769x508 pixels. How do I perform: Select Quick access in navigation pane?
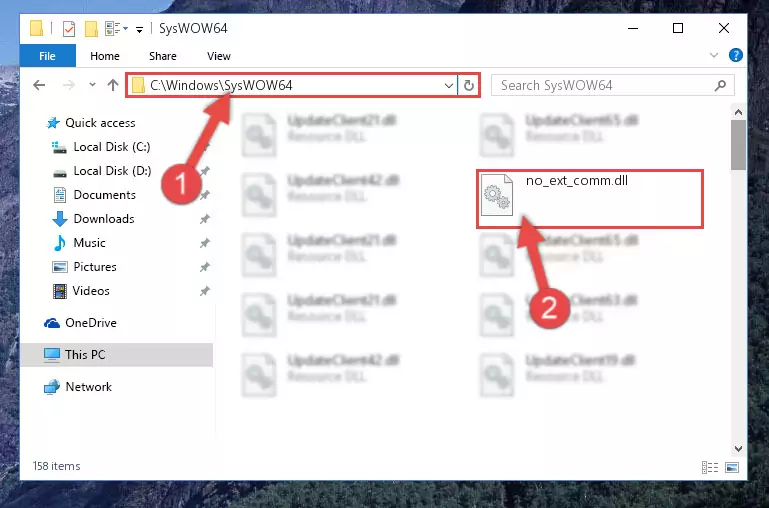click(100, 123)
